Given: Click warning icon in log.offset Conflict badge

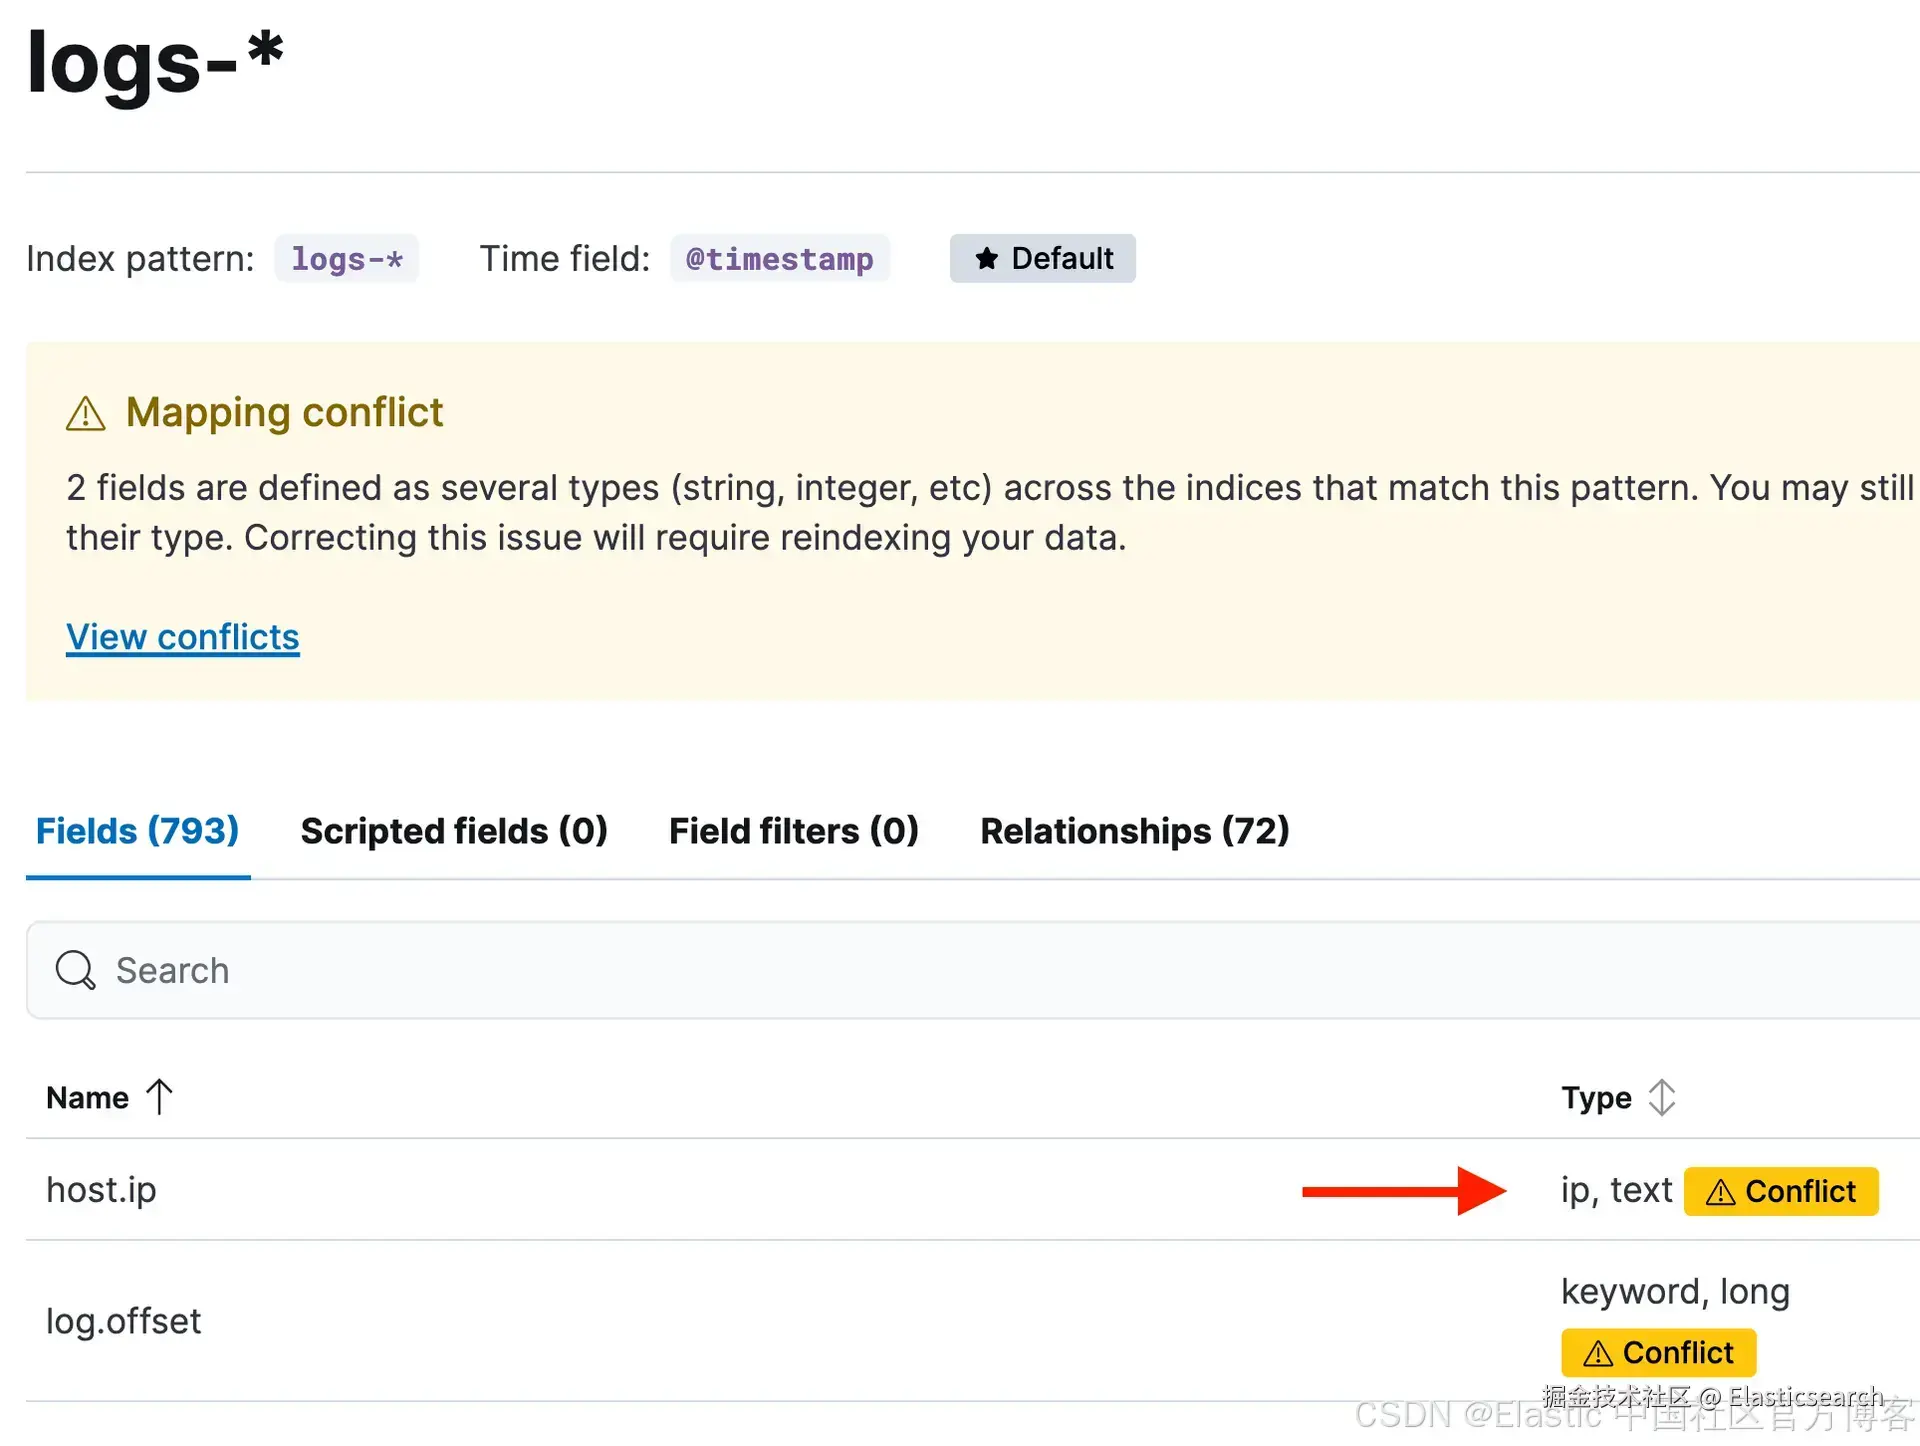Looking at the screenshot, I should (1597, 1353).
